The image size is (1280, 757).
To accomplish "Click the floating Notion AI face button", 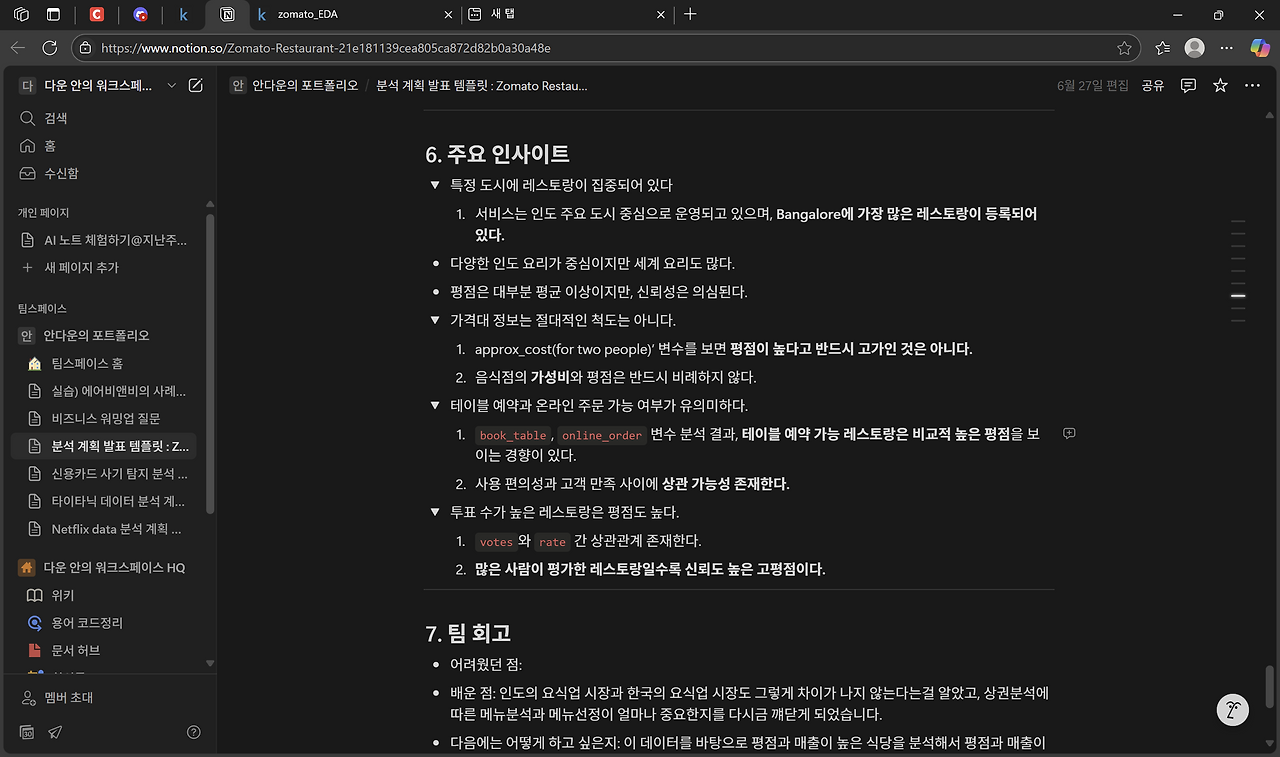I will point(1232,710).
